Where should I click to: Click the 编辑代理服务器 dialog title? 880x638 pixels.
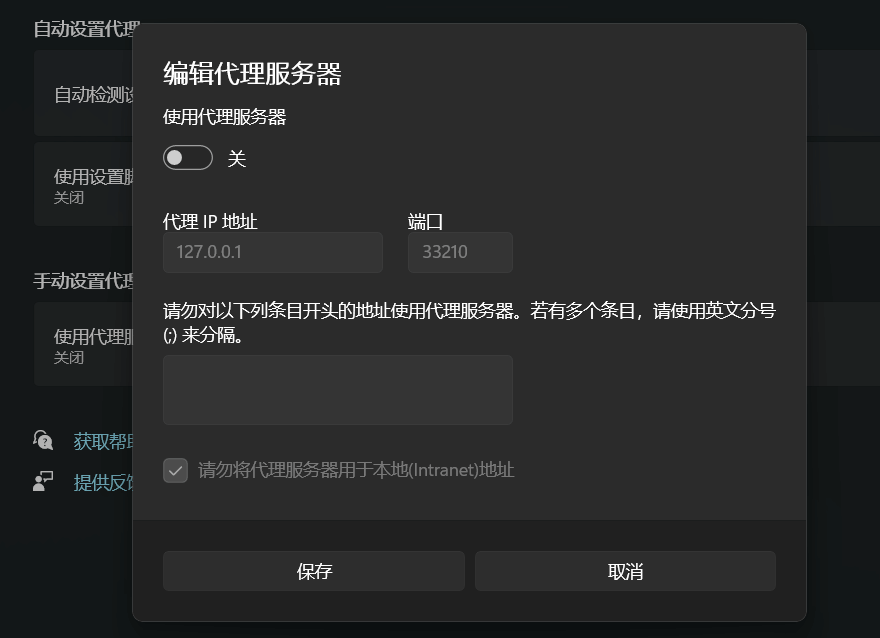point(252,74)
